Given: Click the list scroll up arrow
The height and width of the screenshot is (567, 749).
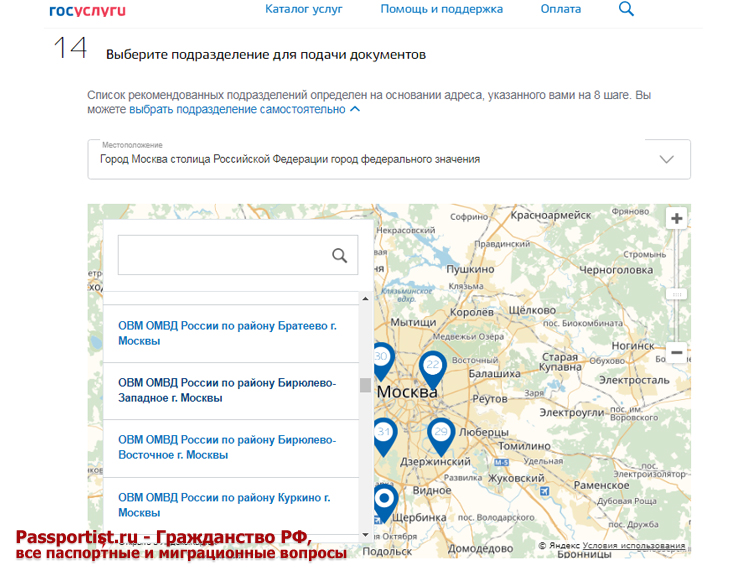Looking at the screenshot, I should (x=365, y=299).
